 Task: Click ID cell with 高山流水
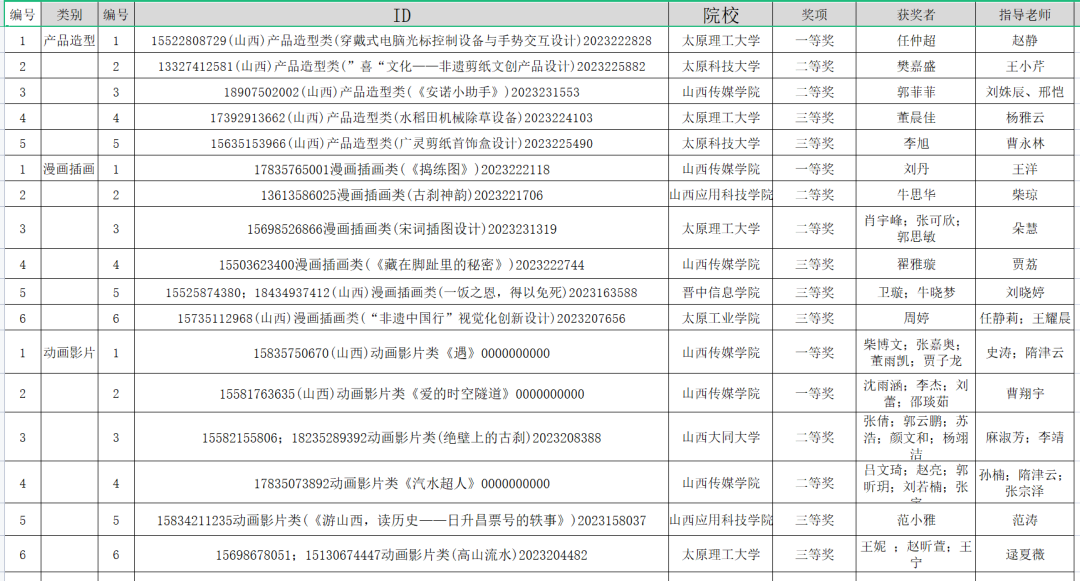[x=402, y=555]
